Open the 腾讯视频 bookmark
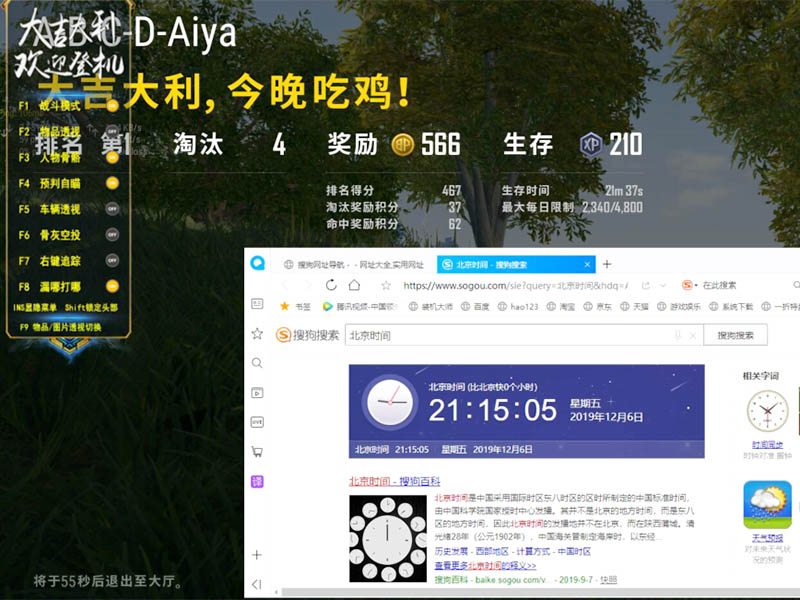 pos(360,306)
